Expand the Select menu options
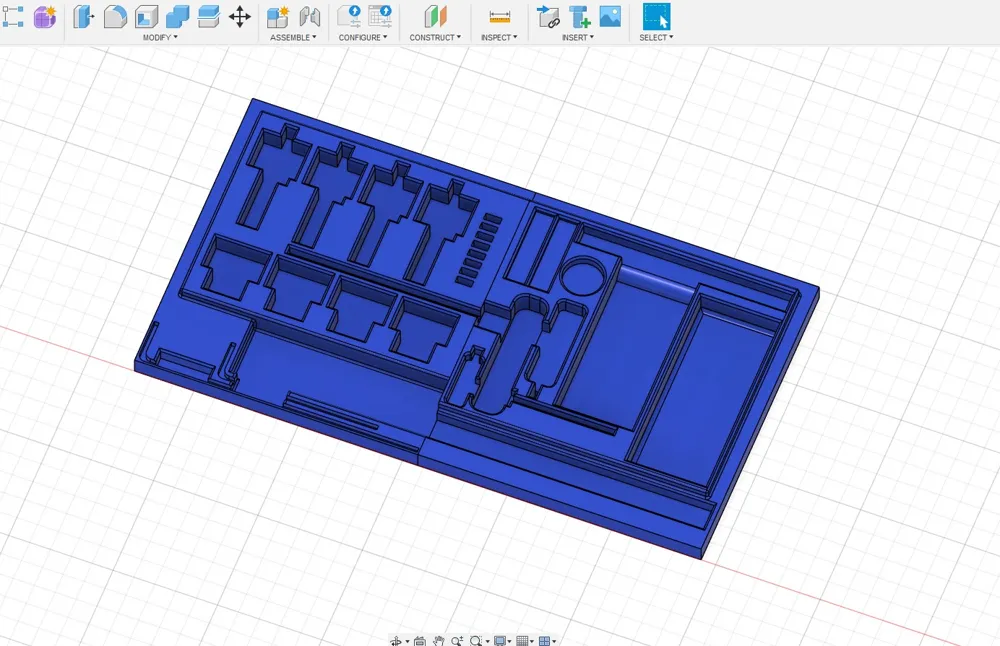 pyautogui.click(x=656, y=37)
